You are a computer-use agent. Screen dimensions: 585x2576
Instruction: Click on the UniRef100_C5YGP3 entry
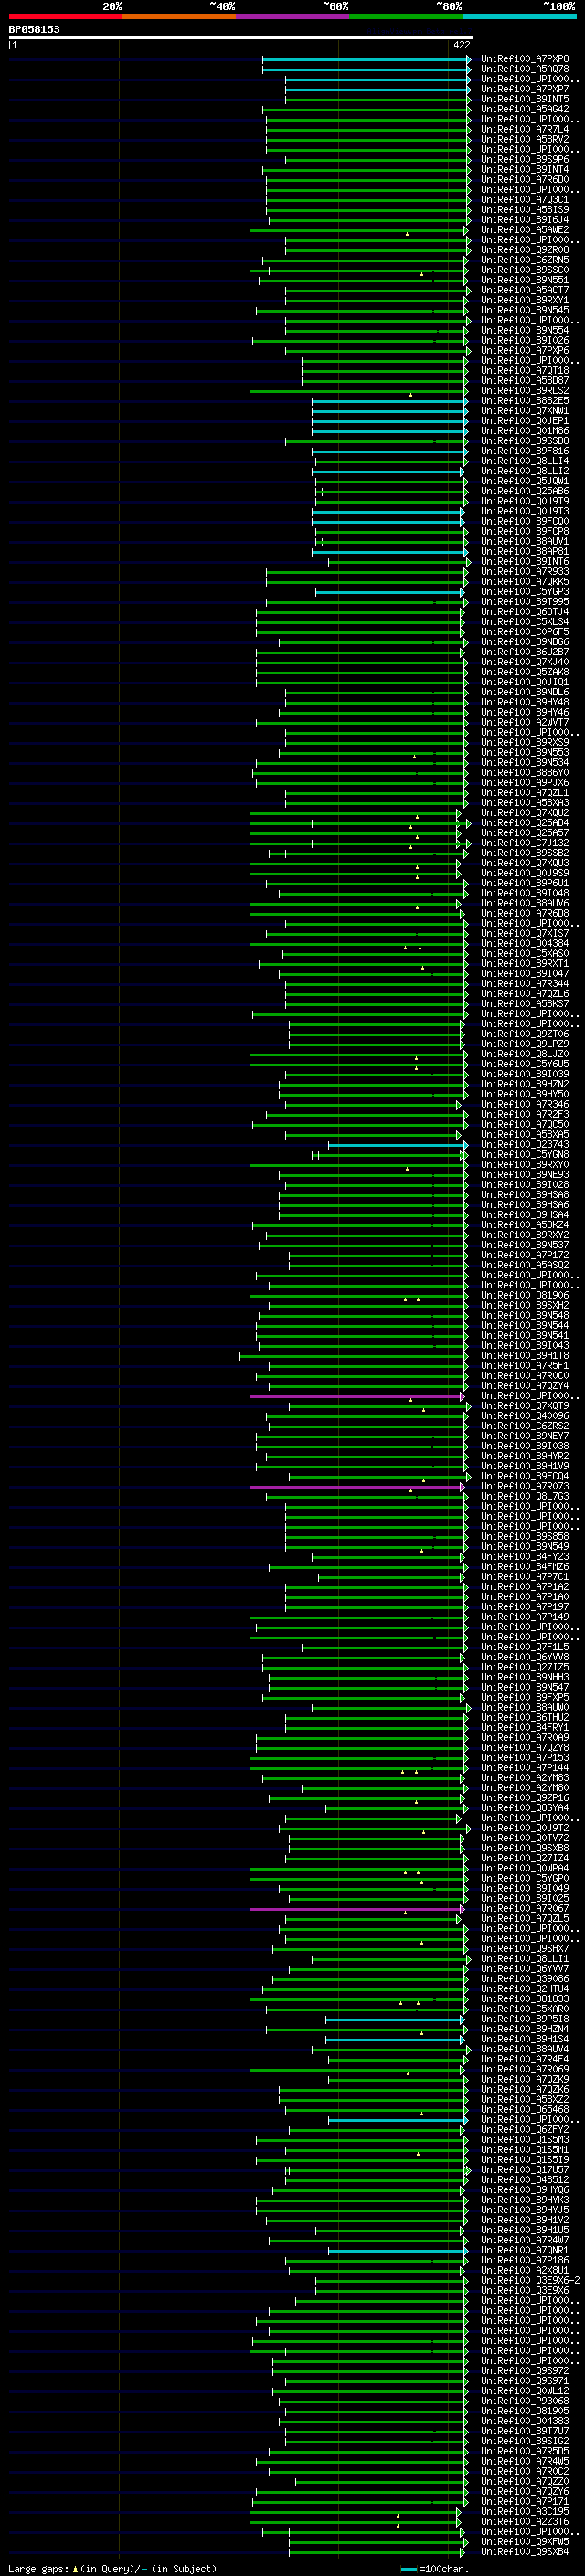(x=525, y=592)
